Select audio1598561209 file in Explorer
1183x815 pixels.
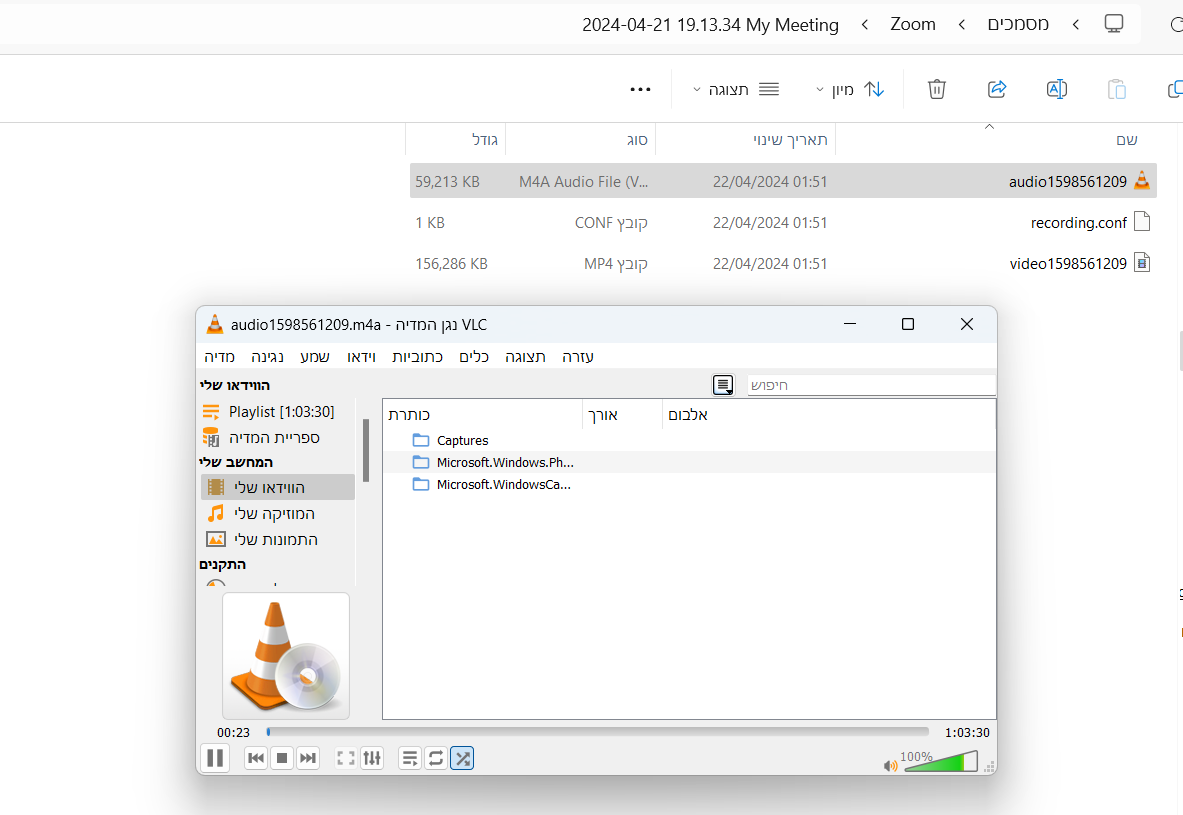783,181
